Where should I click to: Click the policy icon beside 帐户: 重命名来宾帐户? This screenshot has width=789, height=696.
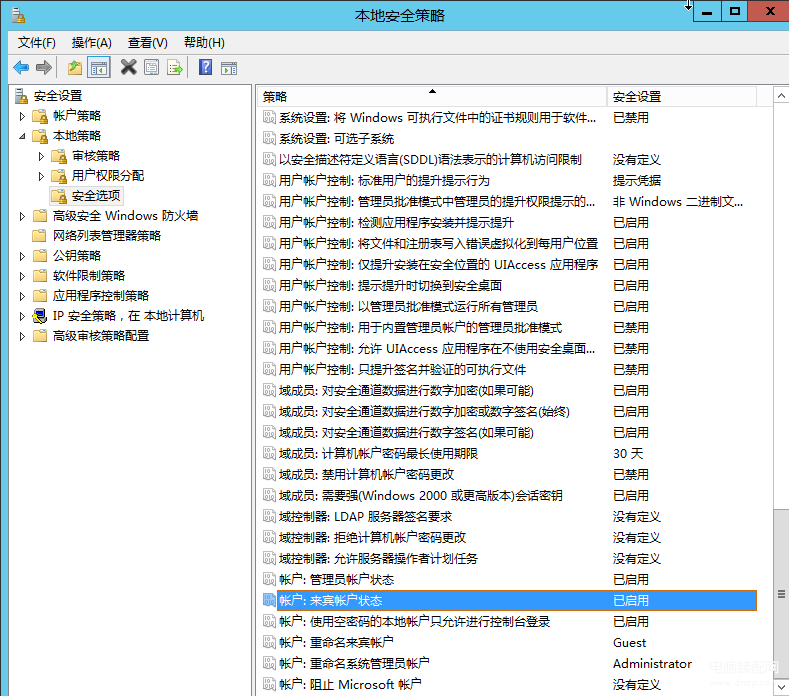270,642
